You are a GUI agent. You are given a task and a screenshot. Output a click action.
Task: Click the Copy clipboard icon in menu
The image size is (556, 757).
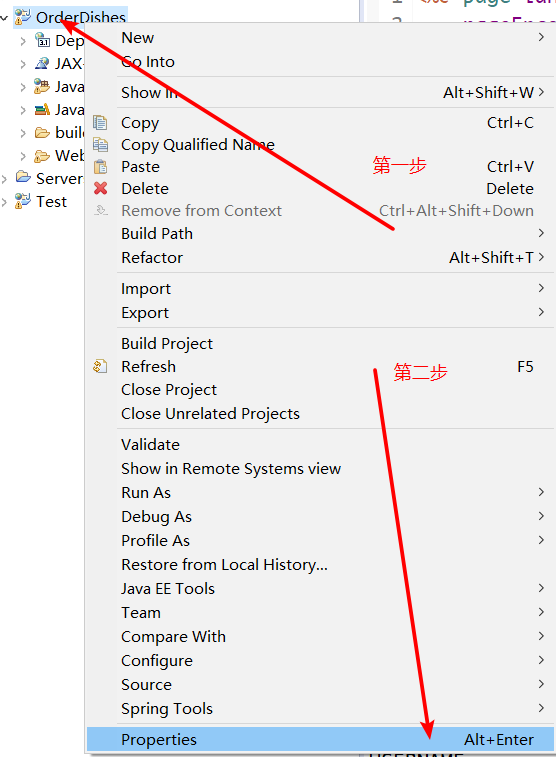(x=100, y=123)
